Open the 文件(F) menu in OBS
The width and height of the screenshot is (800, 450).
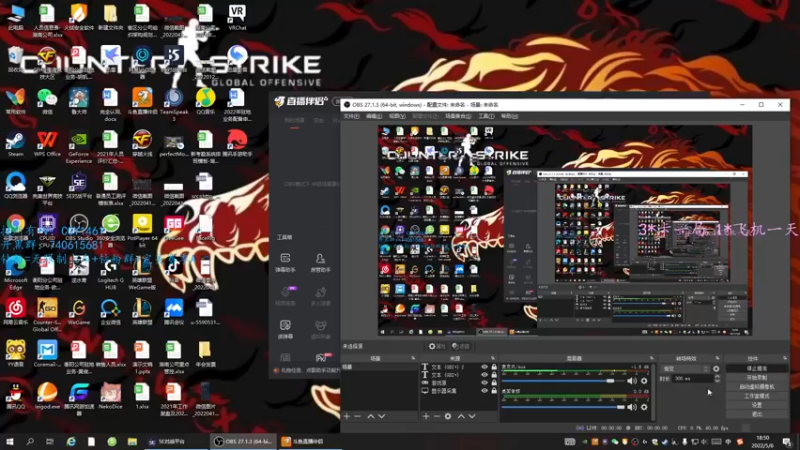351,116
